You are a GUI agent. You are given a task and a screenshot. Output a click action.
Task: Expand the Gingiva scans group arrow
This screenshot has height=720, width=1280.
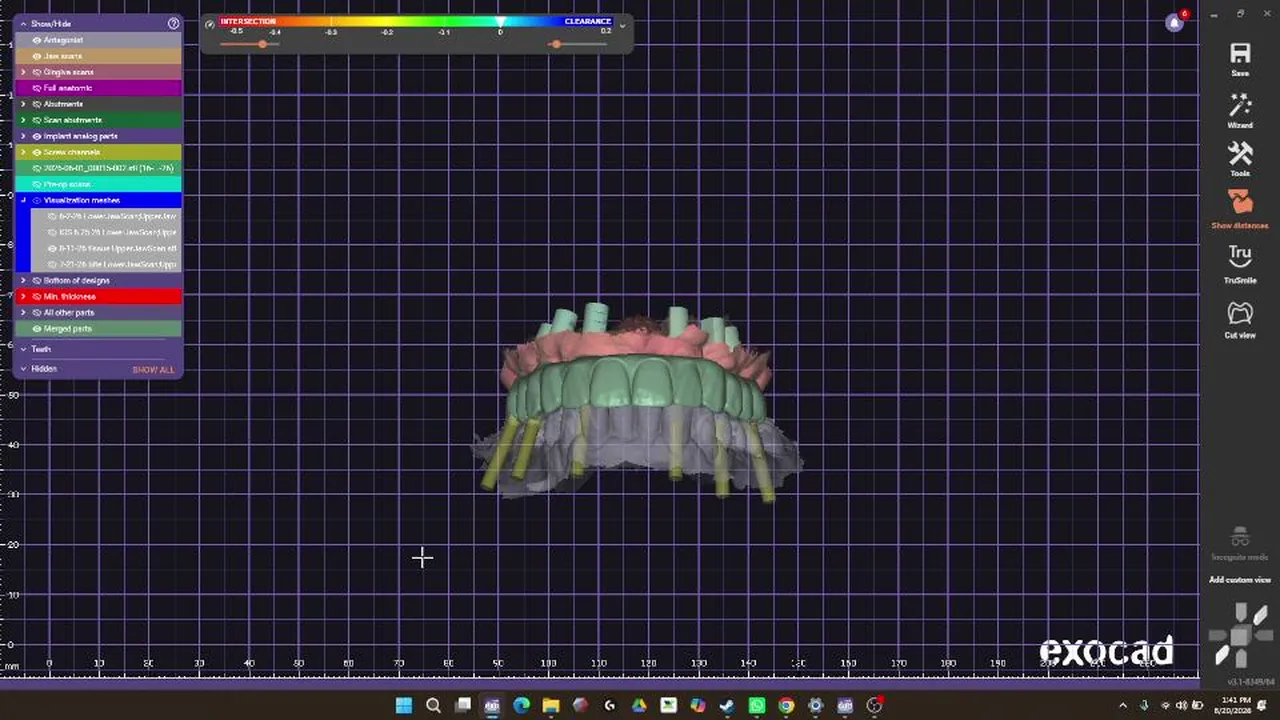[x=23, y=72]
